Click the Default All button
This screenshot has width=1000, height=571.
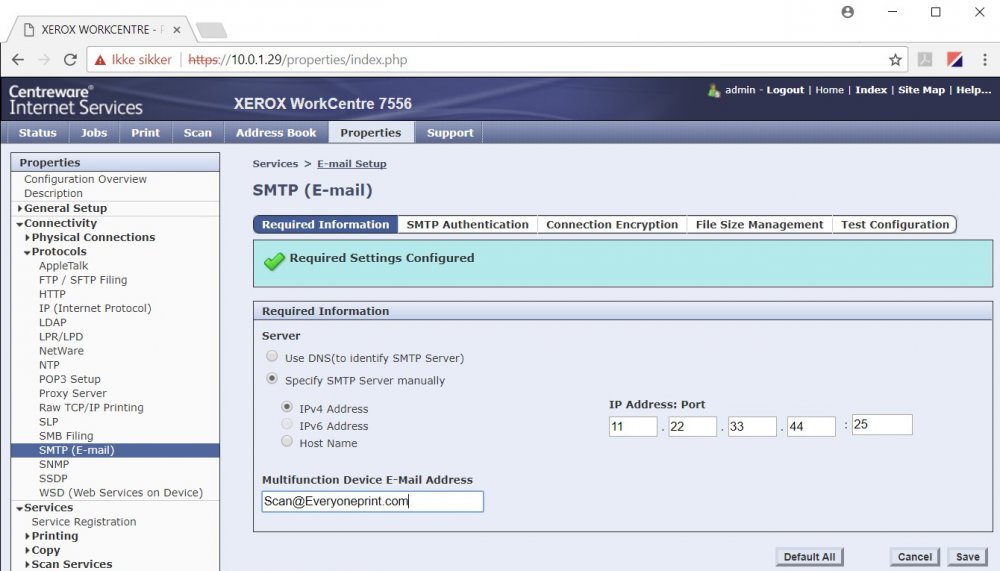(x=809, y=557)
